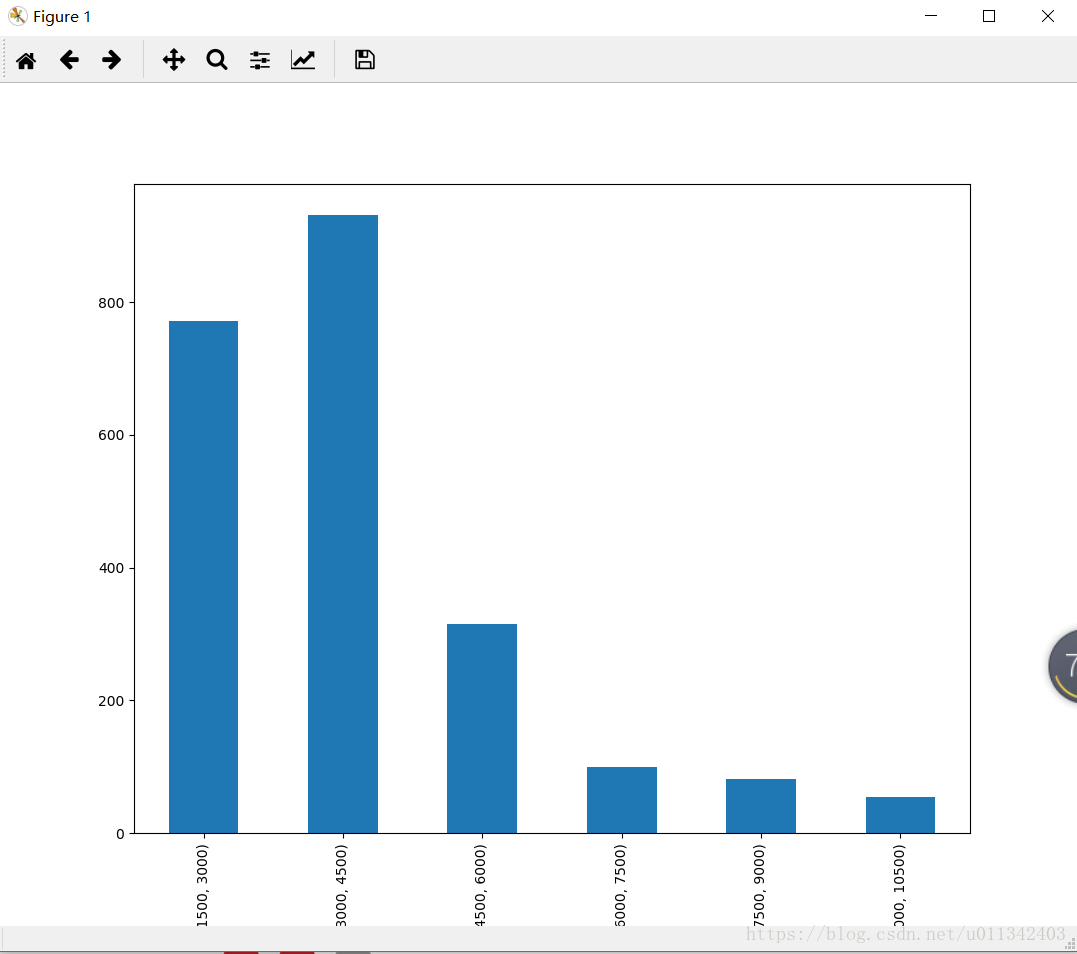
Task: Click the bar for range 1500, 3000
Action: (x=203, y=577)
